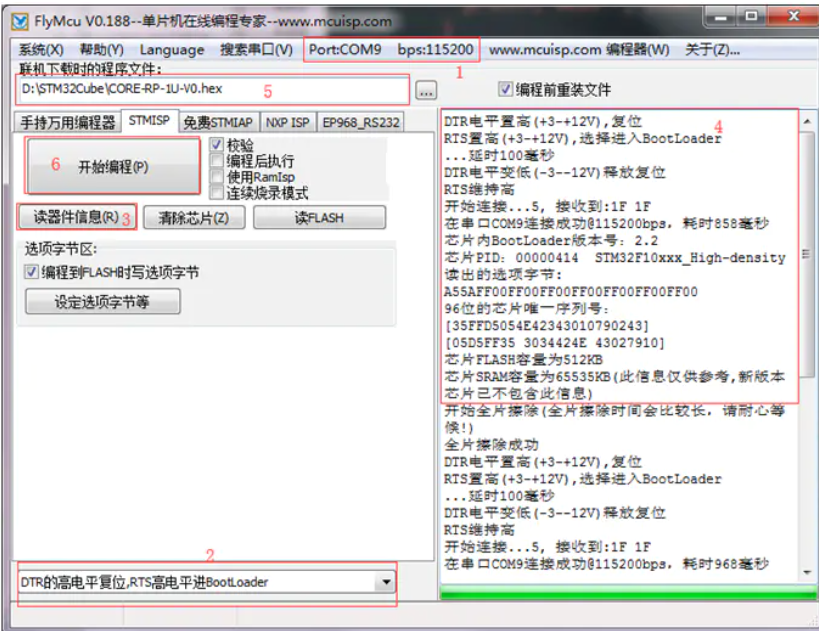The image size is (819, 631).
Task: Click the PID line STM32F10xxx_High-density
Action: click(x=614, y=258)
